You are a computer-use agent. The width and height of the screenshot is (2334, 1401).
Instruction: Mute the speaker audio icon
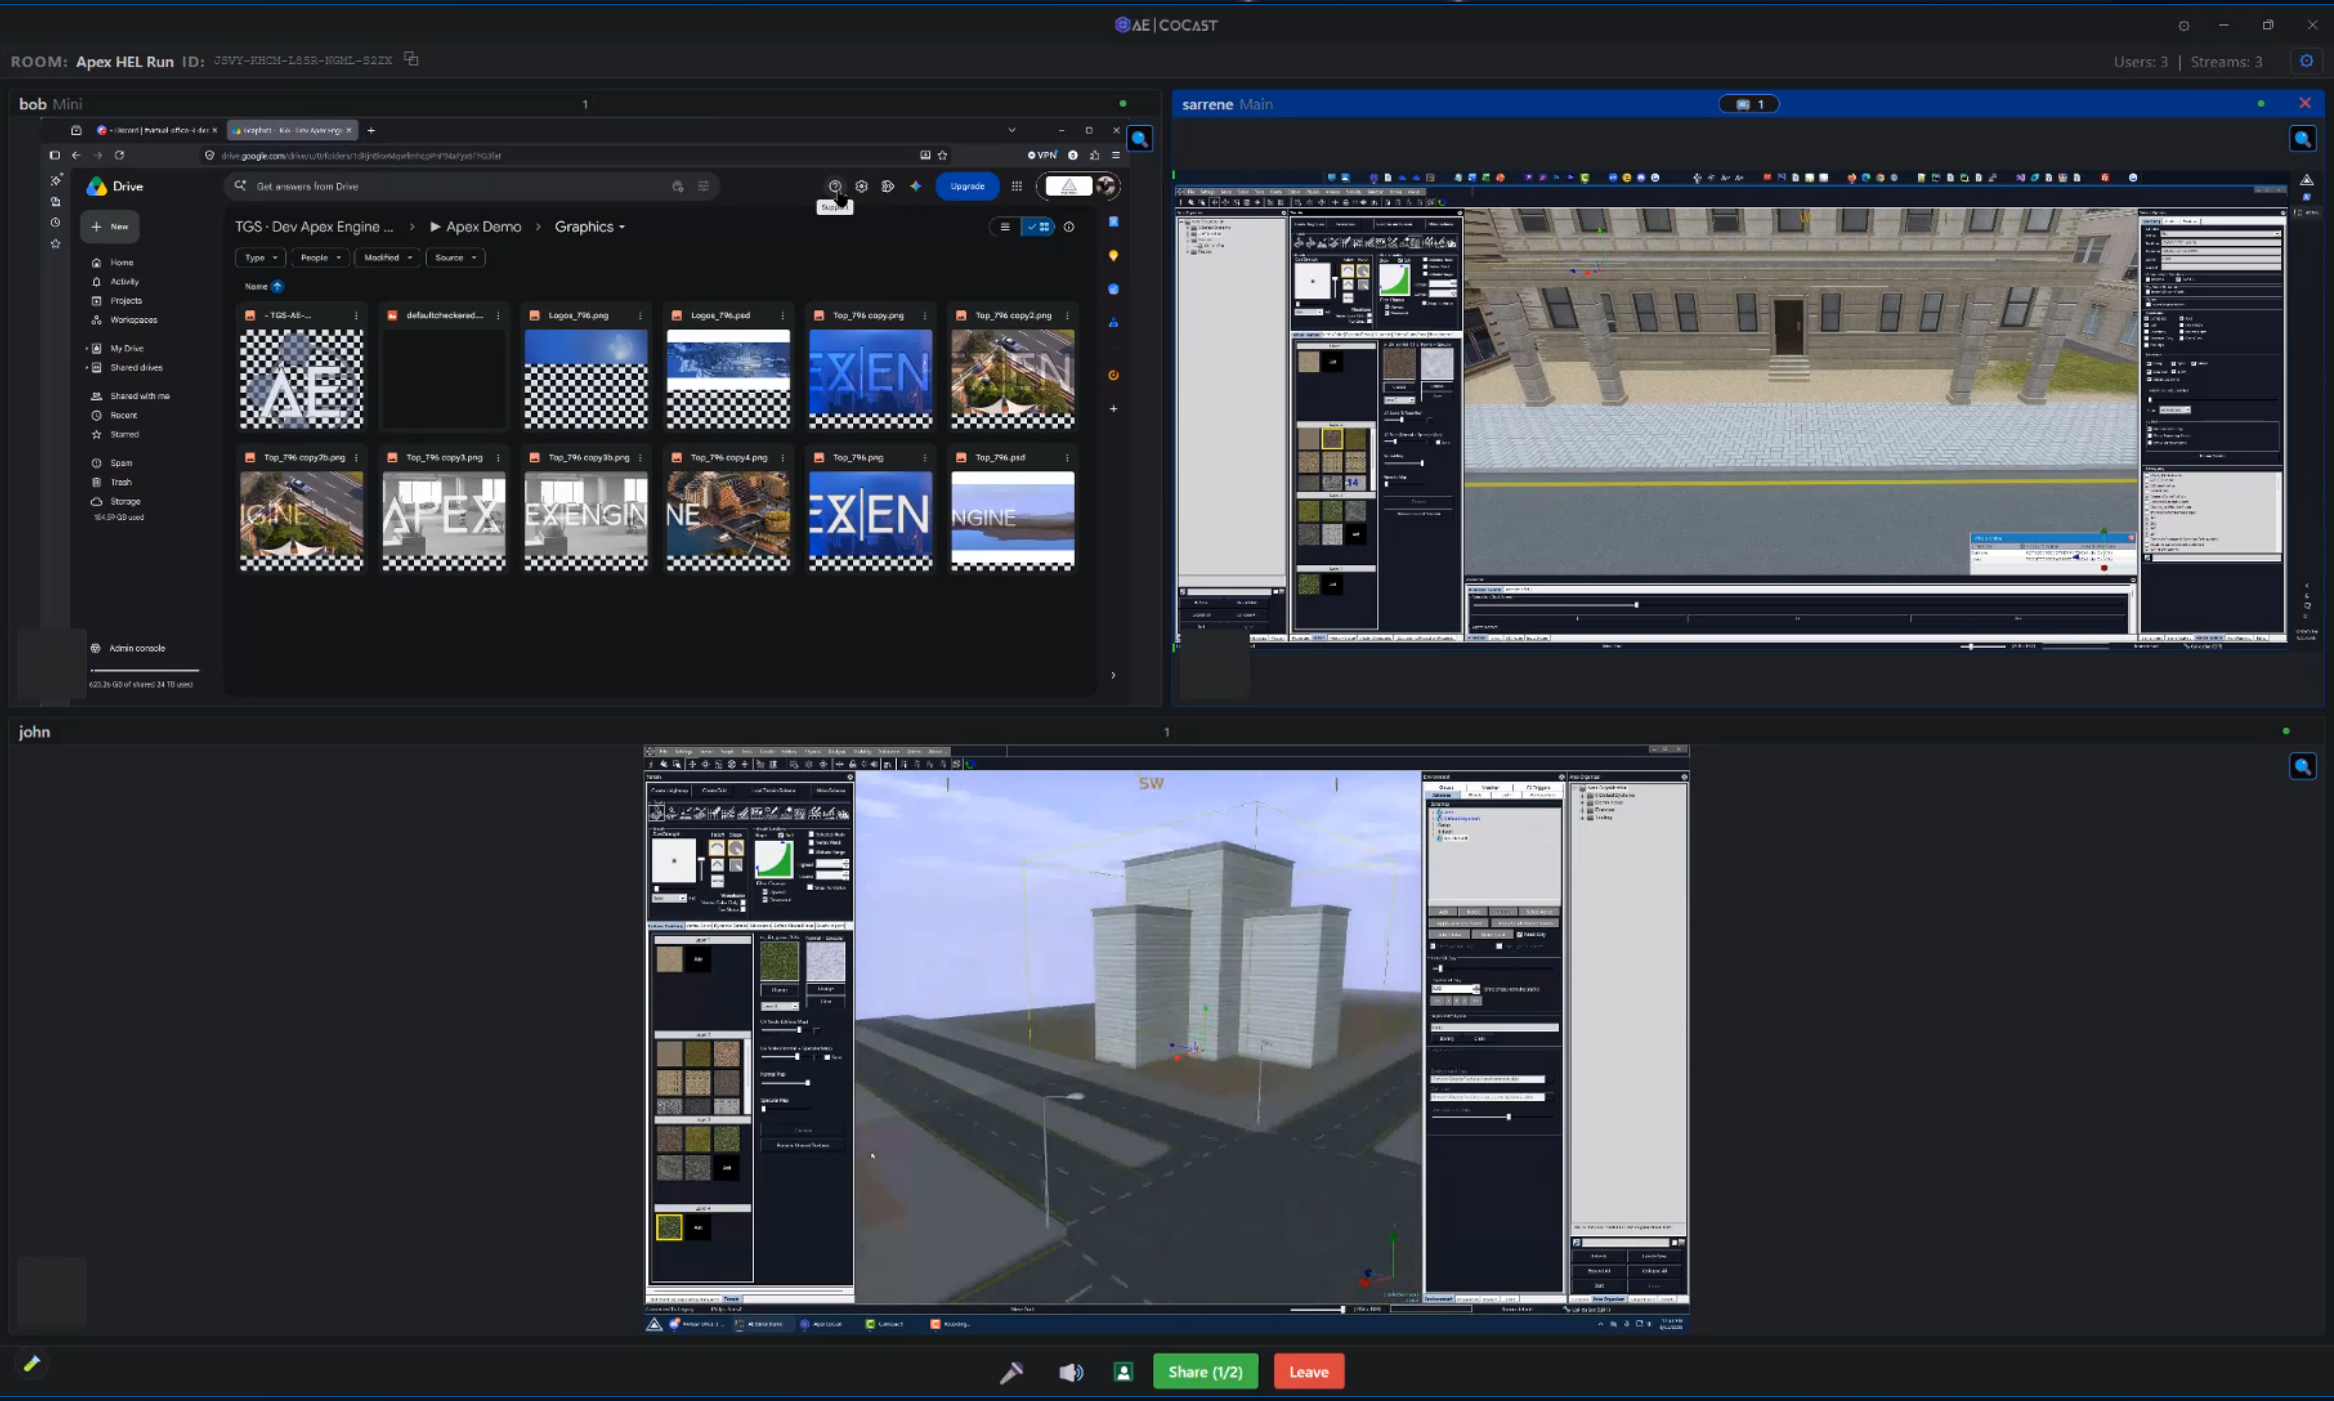pos(1070,1372)
